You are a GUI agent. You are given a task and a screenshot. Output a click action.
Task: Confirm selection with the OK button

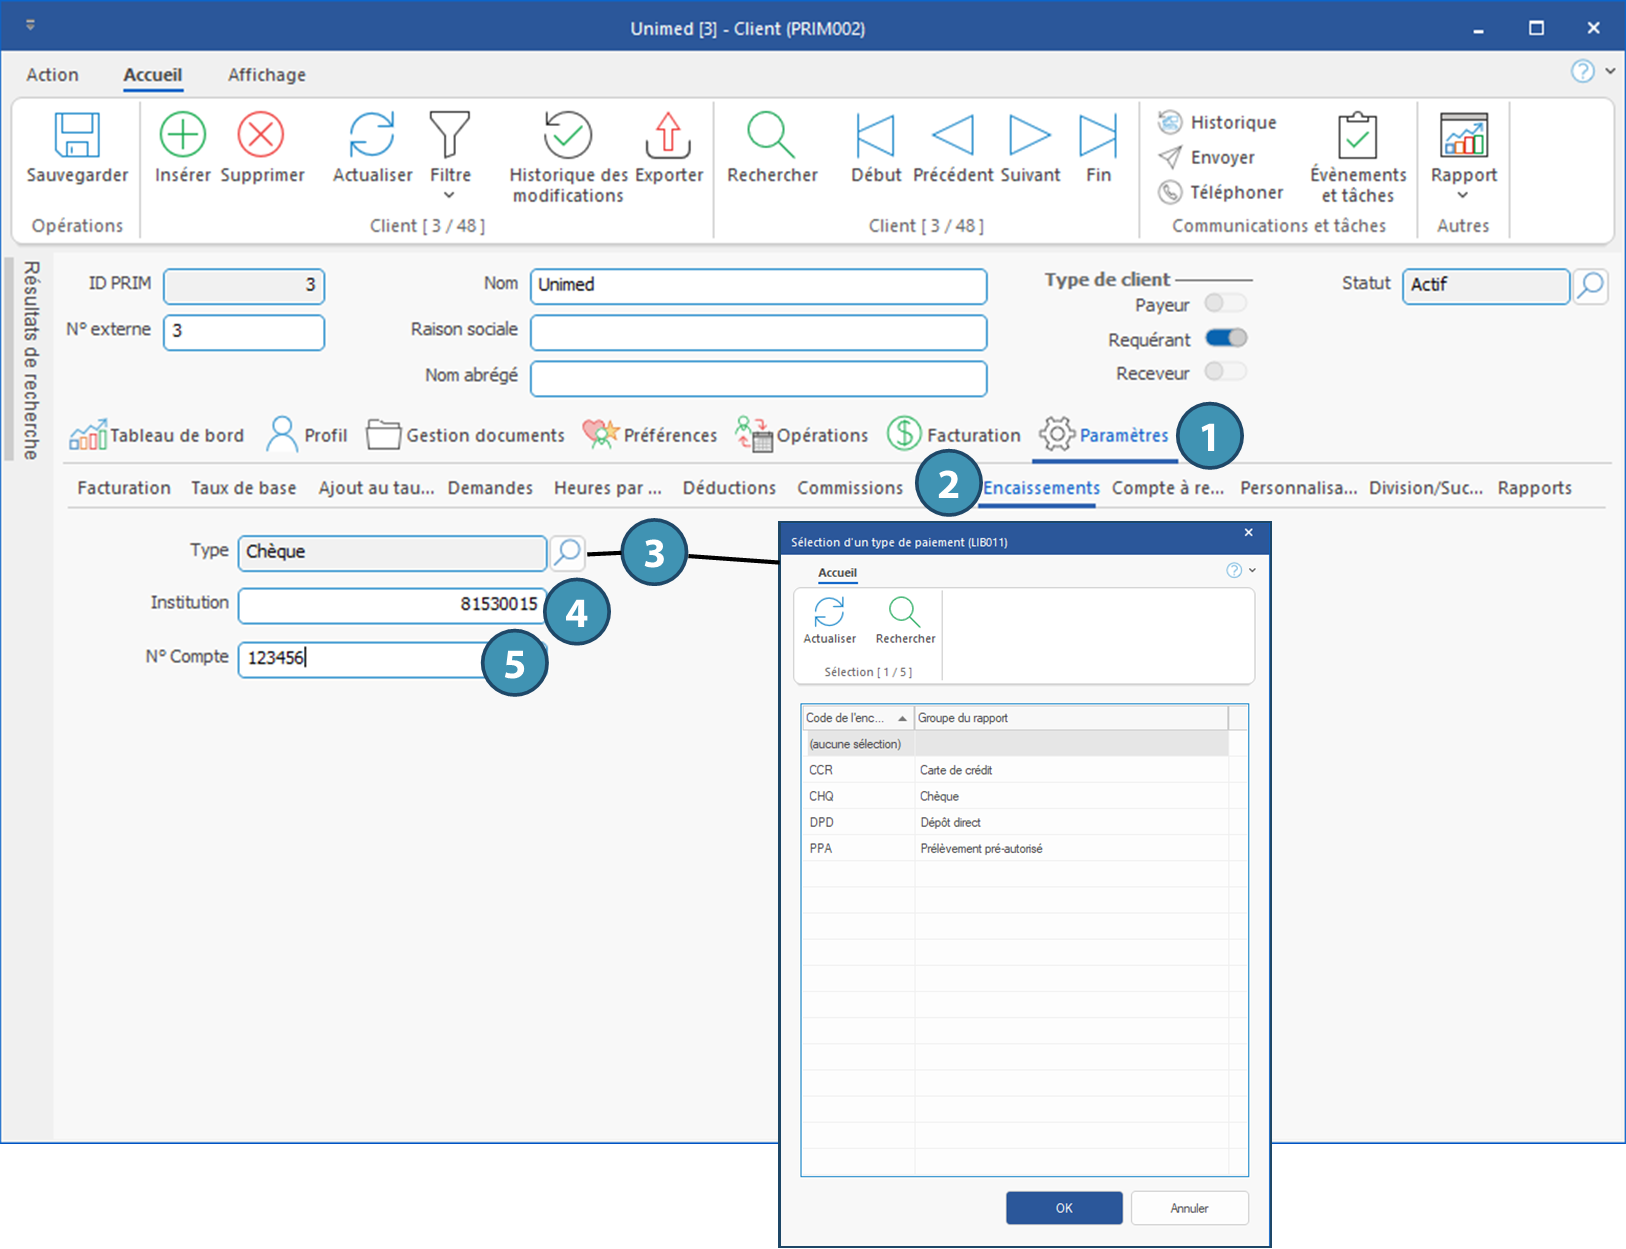coord(1063,1208)
